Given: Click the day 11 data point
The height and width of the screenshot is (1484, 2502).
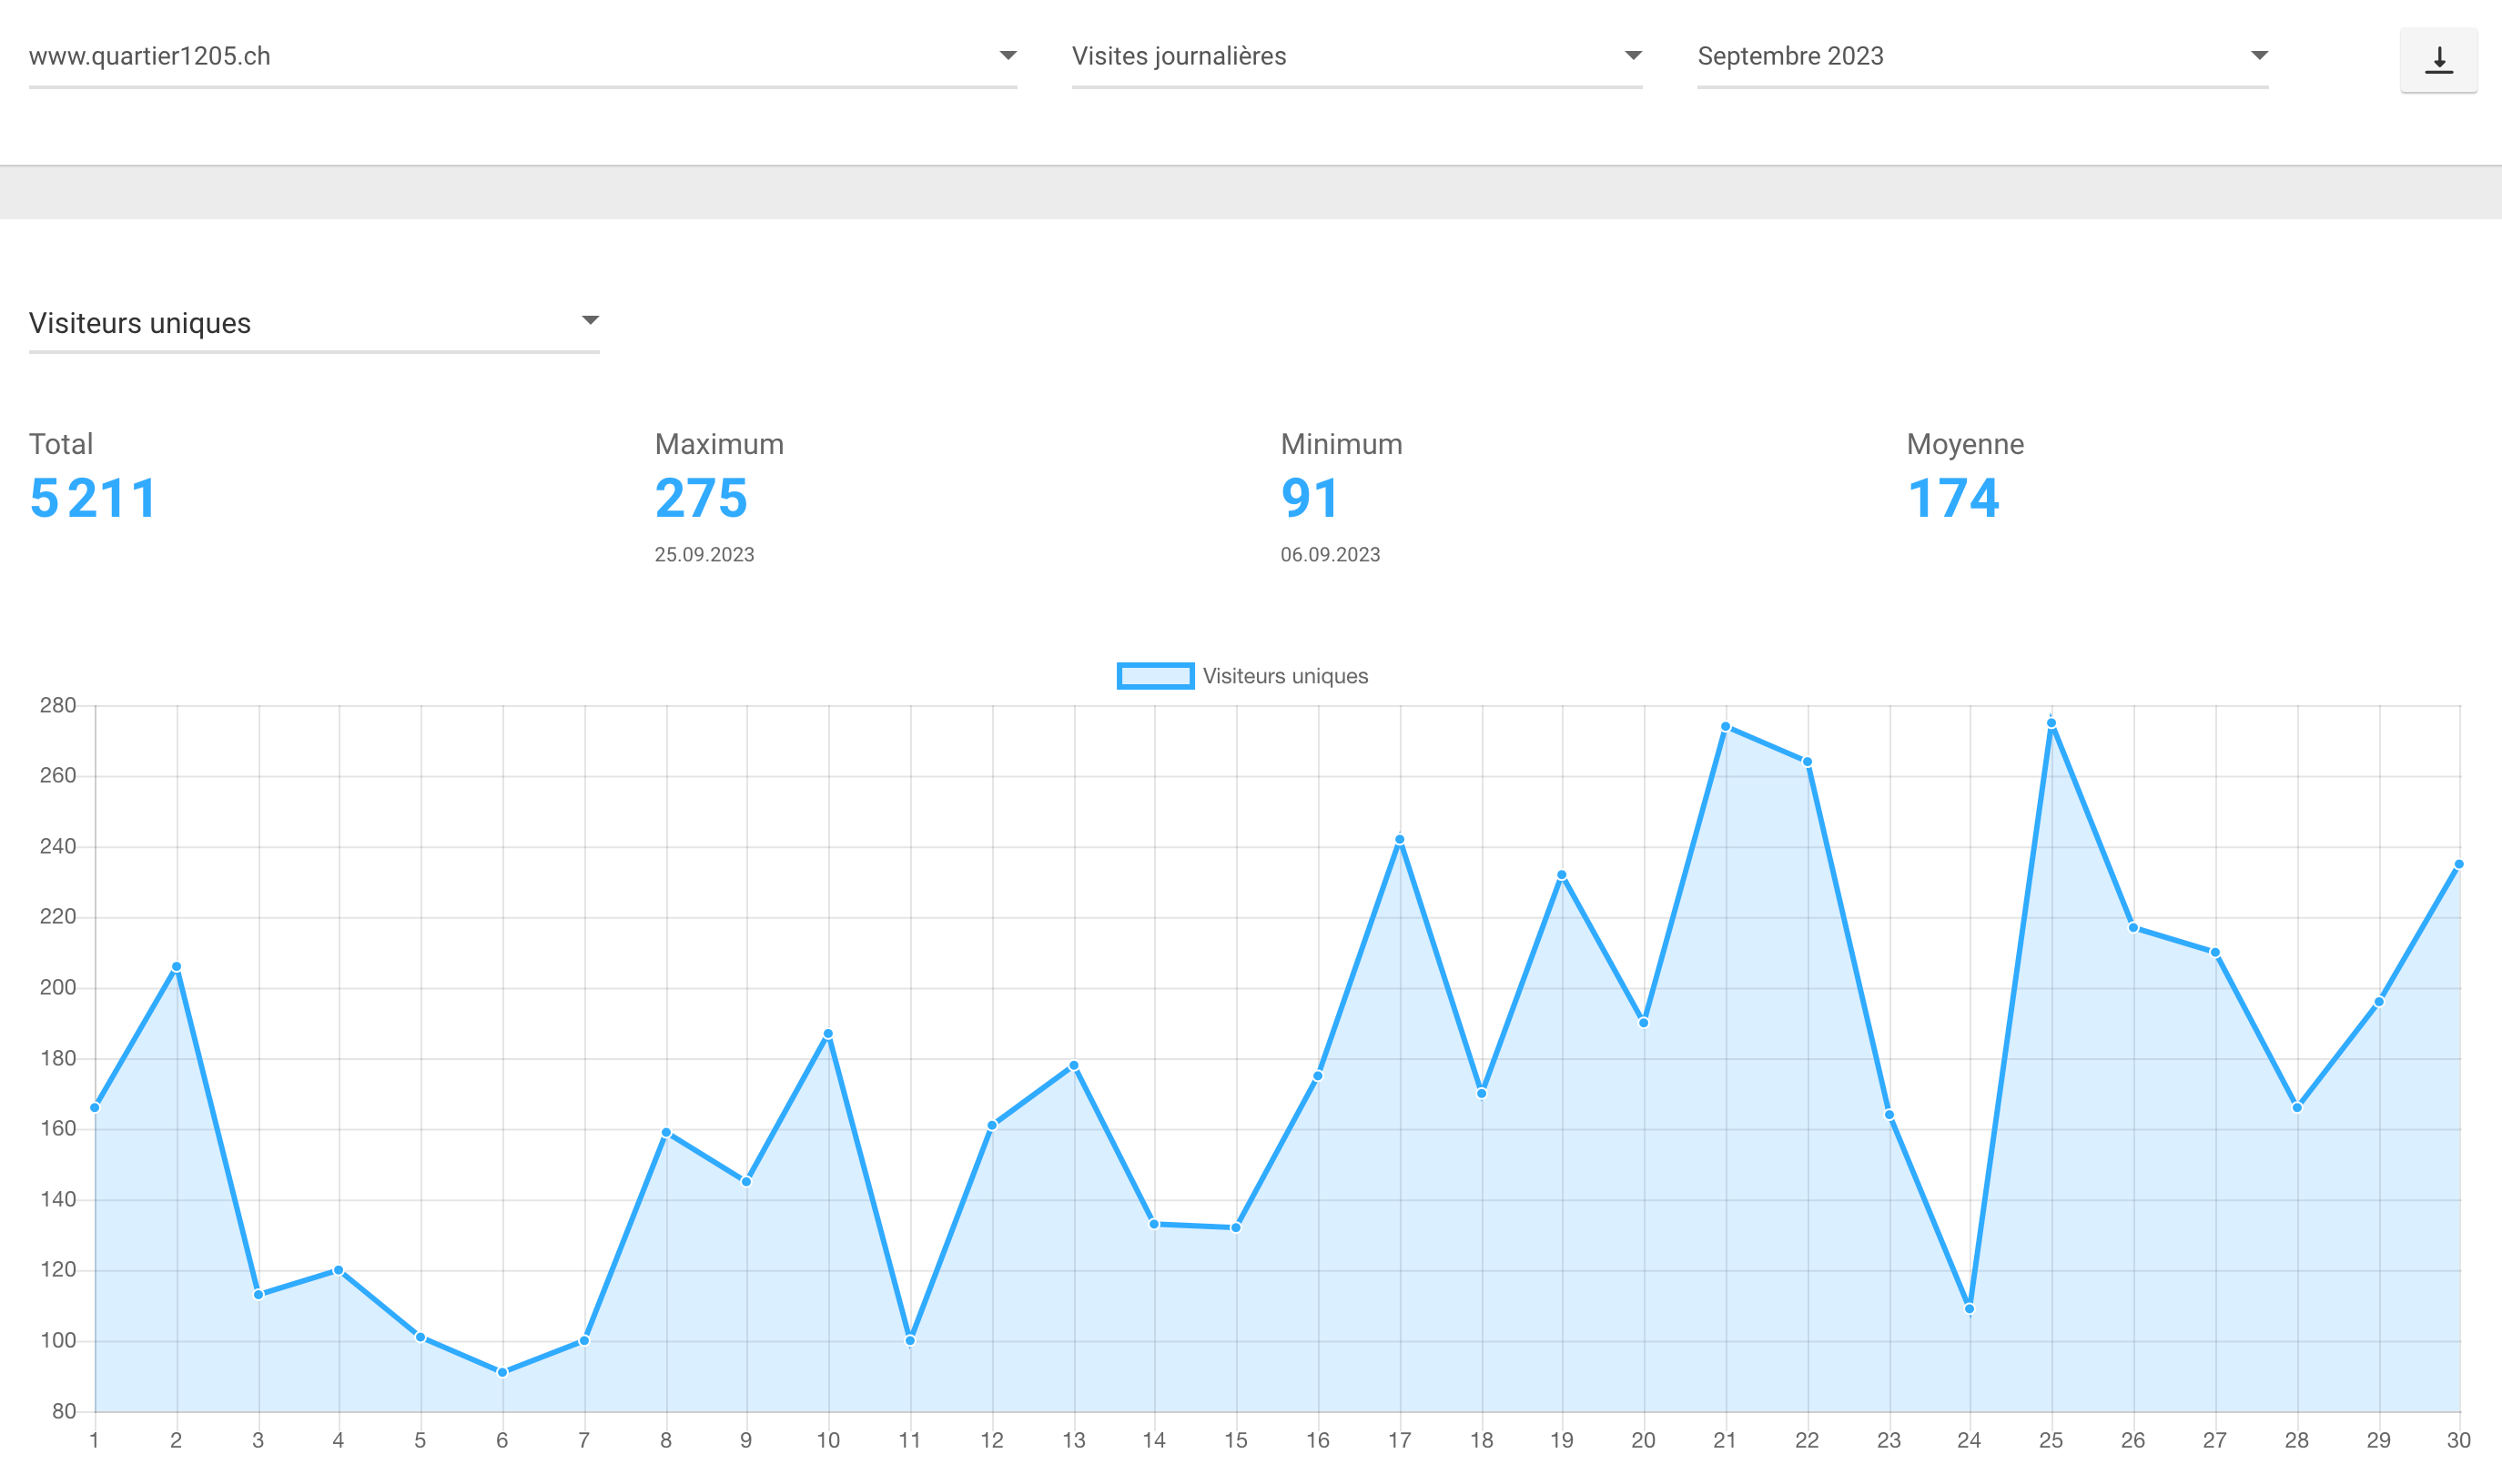Looking at the screenshot, I should (x=910, y=1340).
